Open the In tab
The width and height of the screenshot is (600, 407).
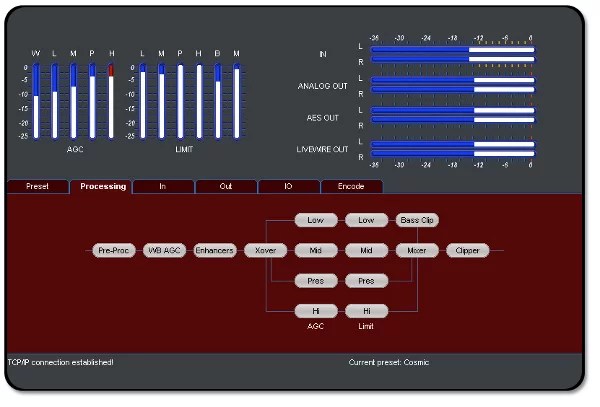[162, 186]
